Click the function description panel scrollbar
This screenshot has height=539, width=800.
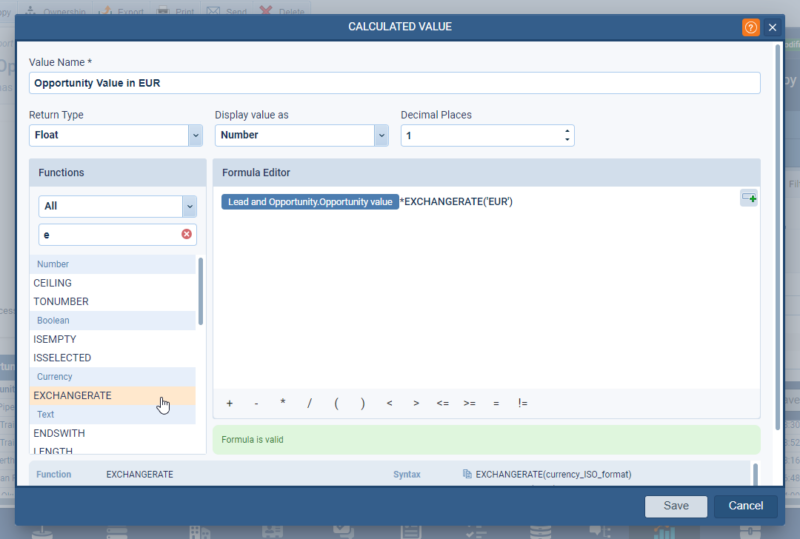coord(755,475)
